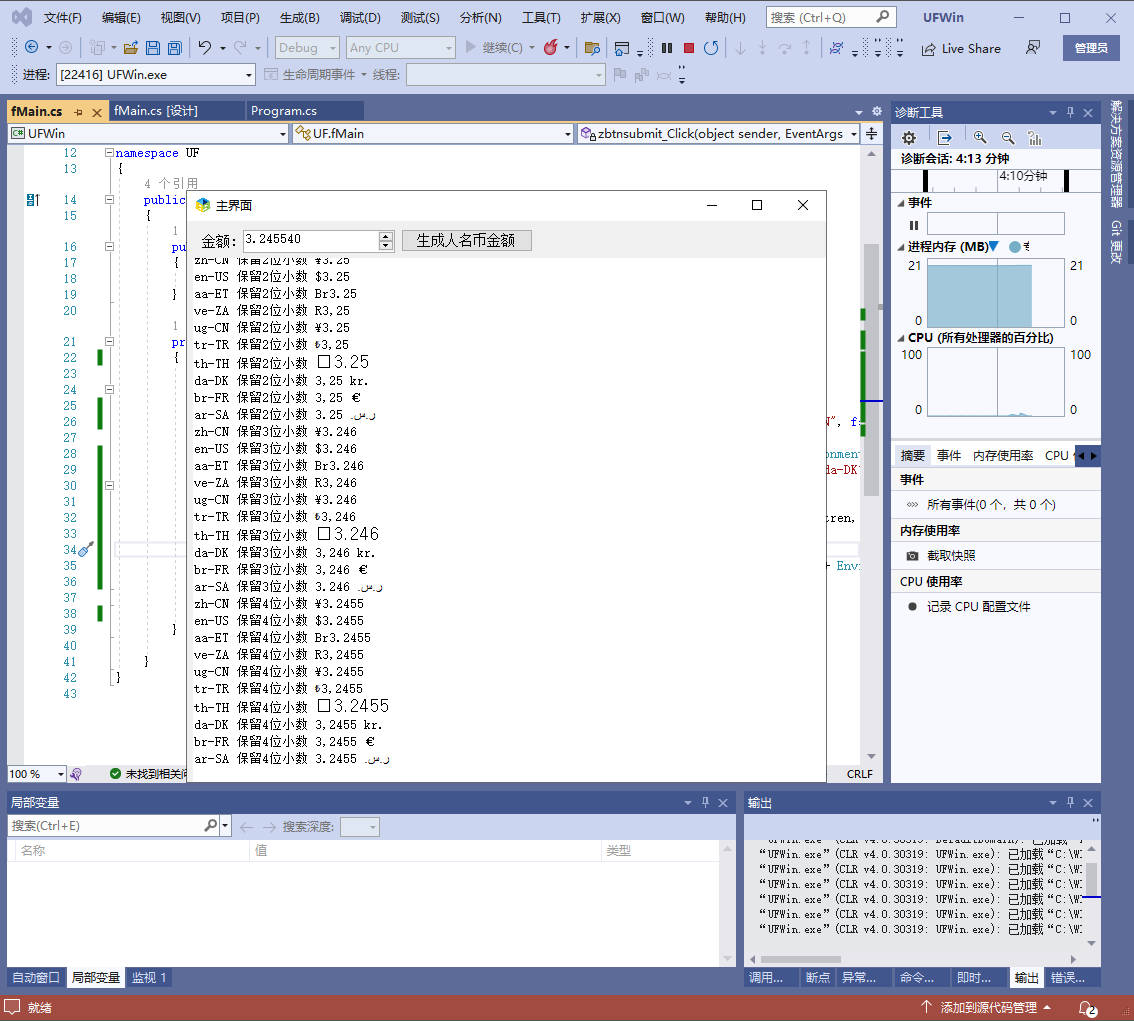Switch to 自动窗口 tab
1134x1021 pixels.
click(x=36, y=978)
